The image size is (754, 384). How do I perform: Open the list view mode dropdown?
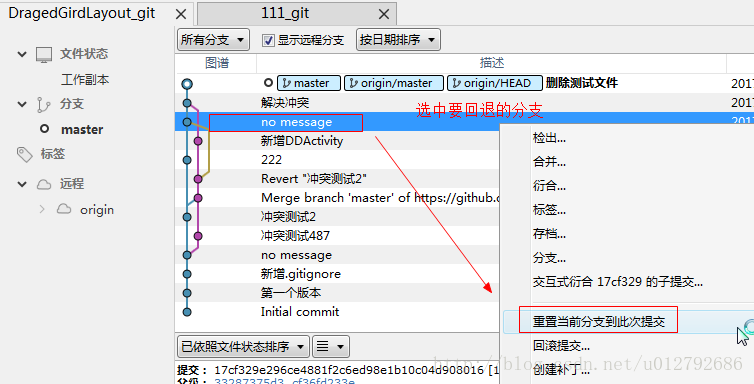coord(331,347)
